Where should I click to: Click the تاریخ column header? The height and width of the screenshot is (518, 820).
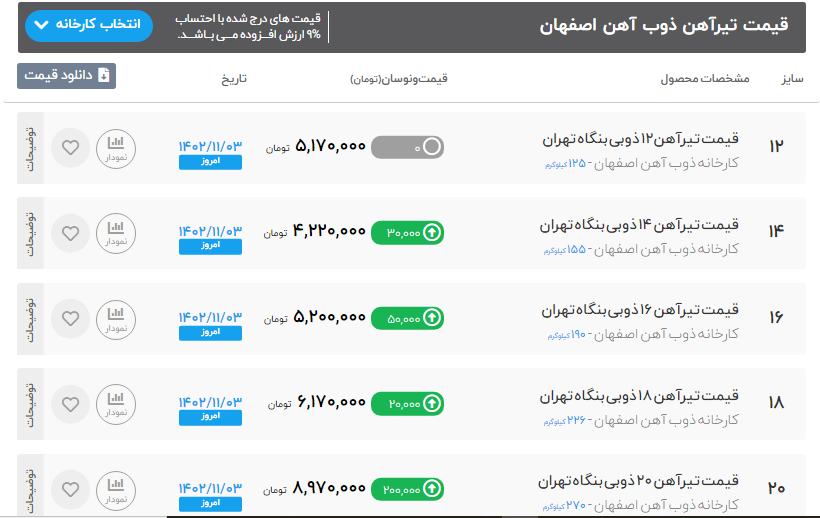coord(233,78)
